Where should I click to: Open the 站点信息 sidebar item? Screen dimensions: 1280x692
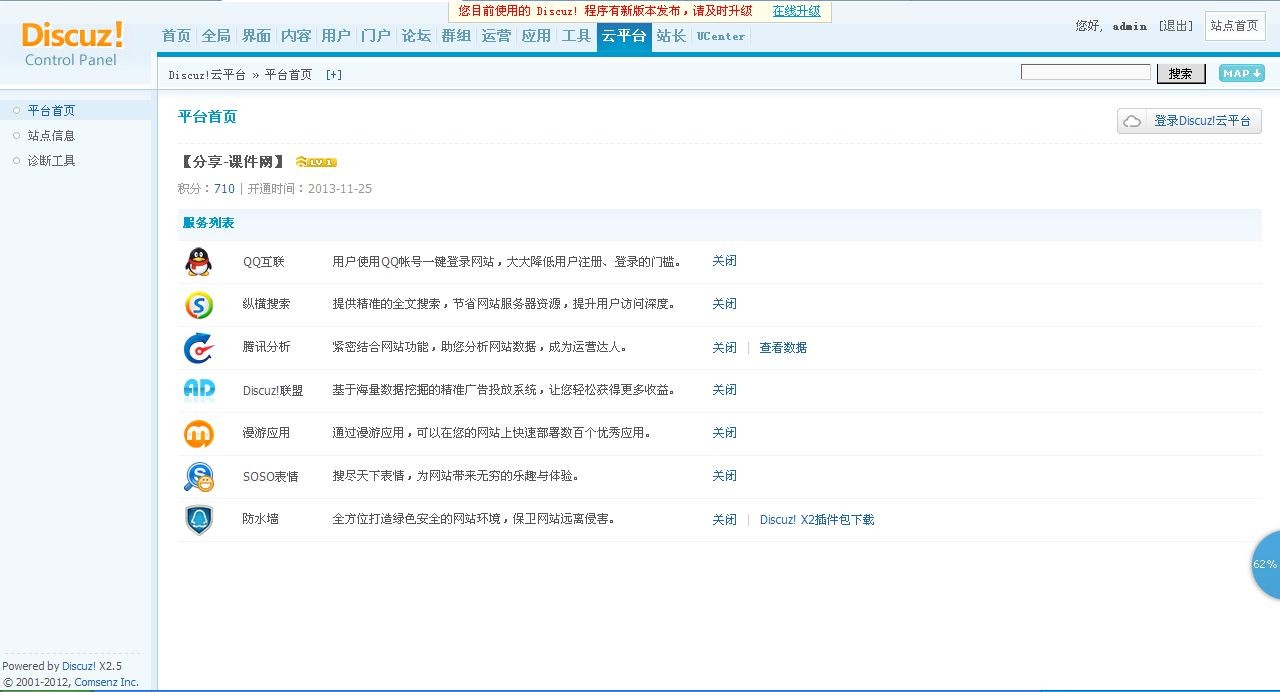[x=51, y=136]
